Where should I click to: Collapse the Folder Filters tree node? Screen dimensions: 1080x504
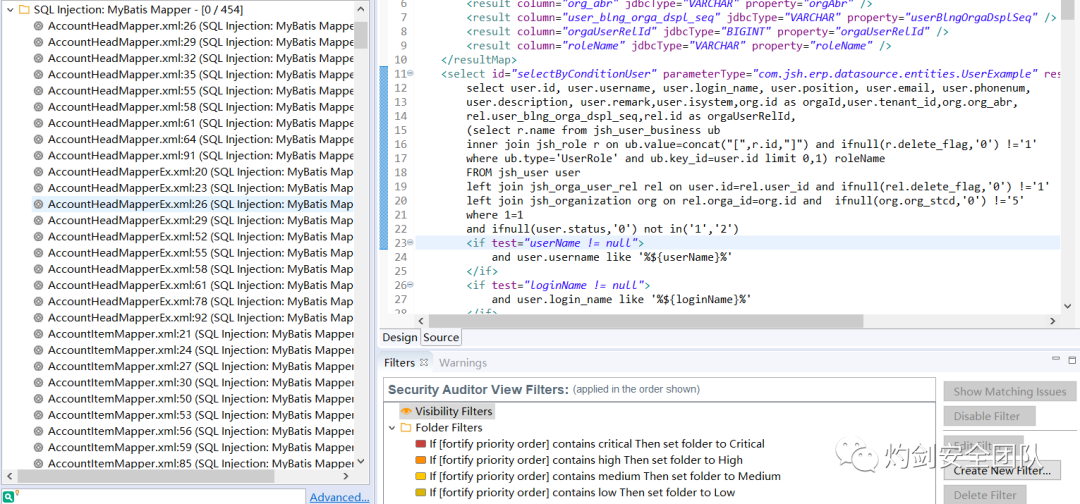392,428
